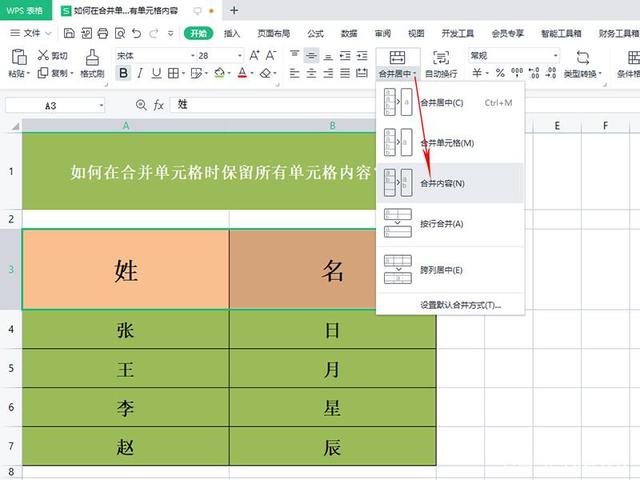Choose 合并单元格(M) from merge menu
The image size is (640, 480).
450,143
